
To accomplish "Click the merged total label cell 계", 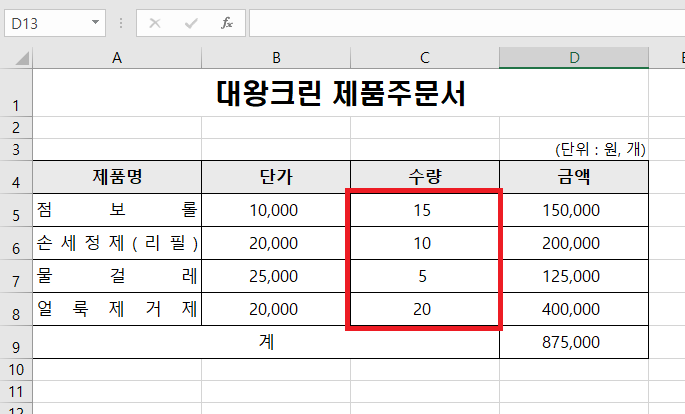I will coord(266,342).
